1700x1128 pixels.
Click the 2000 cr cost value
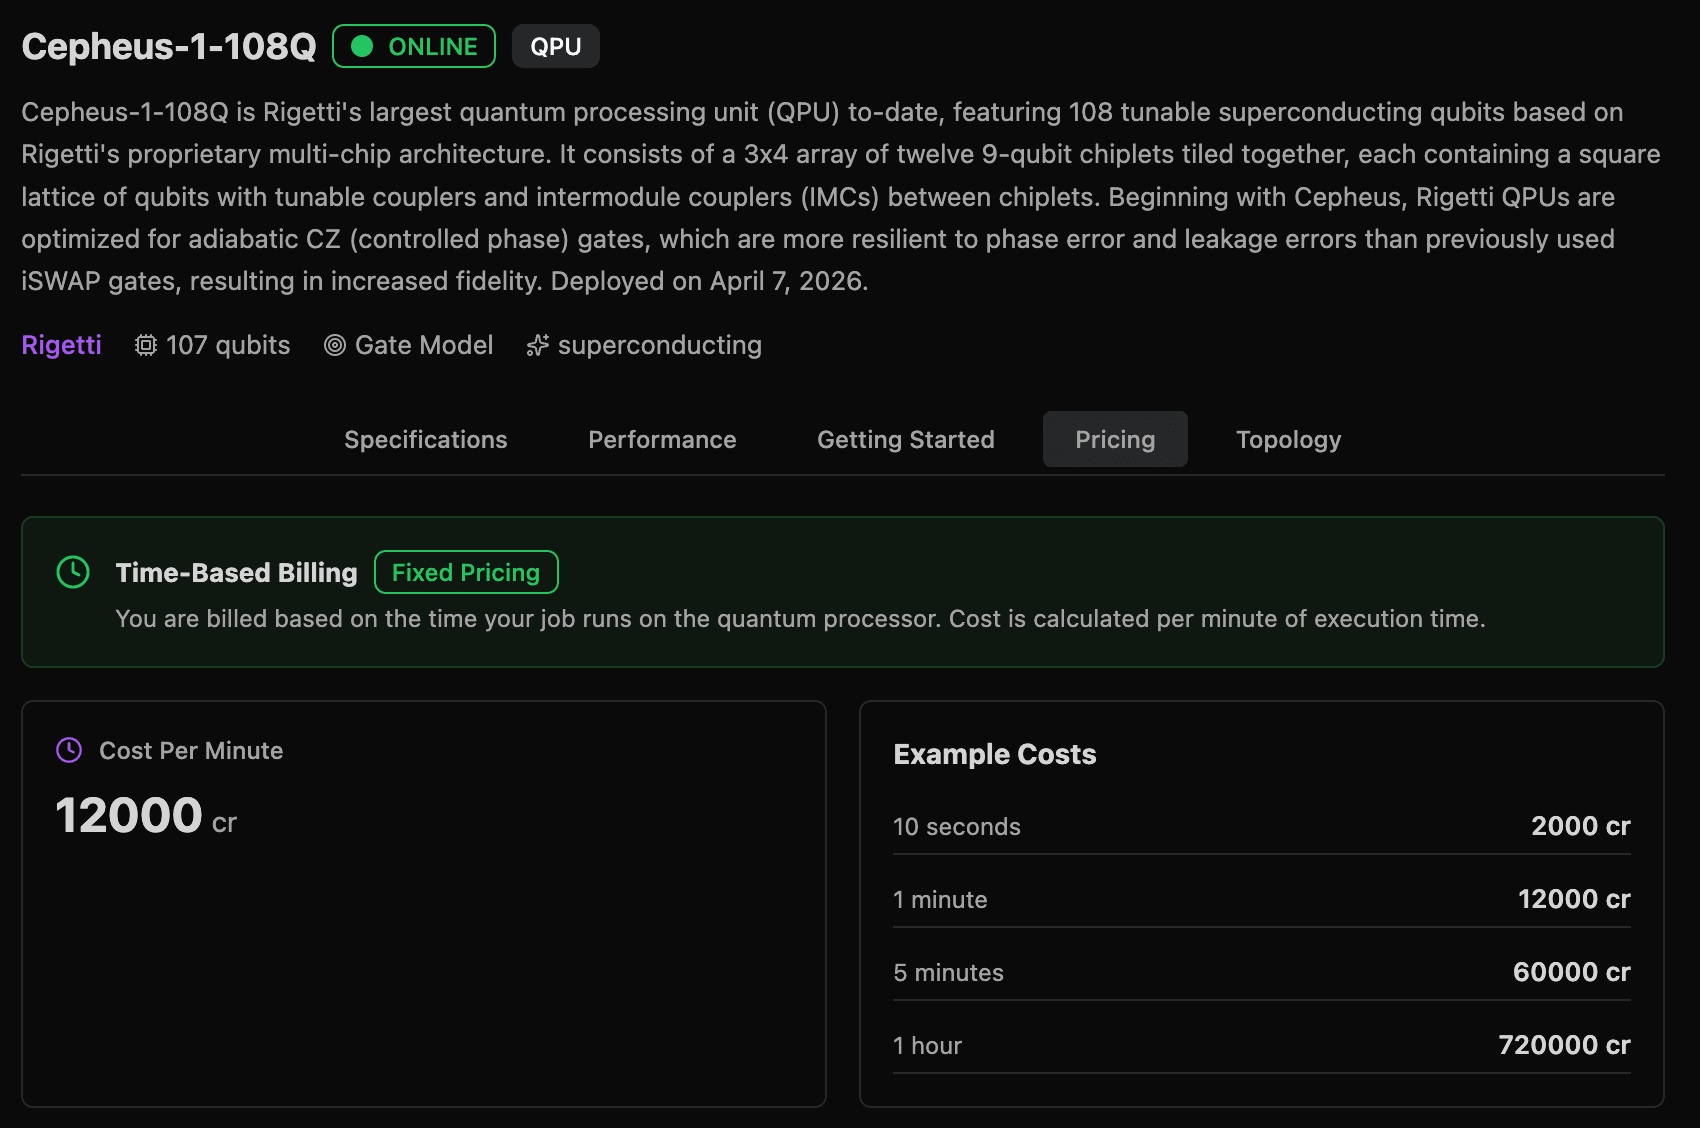[1581, 826]
